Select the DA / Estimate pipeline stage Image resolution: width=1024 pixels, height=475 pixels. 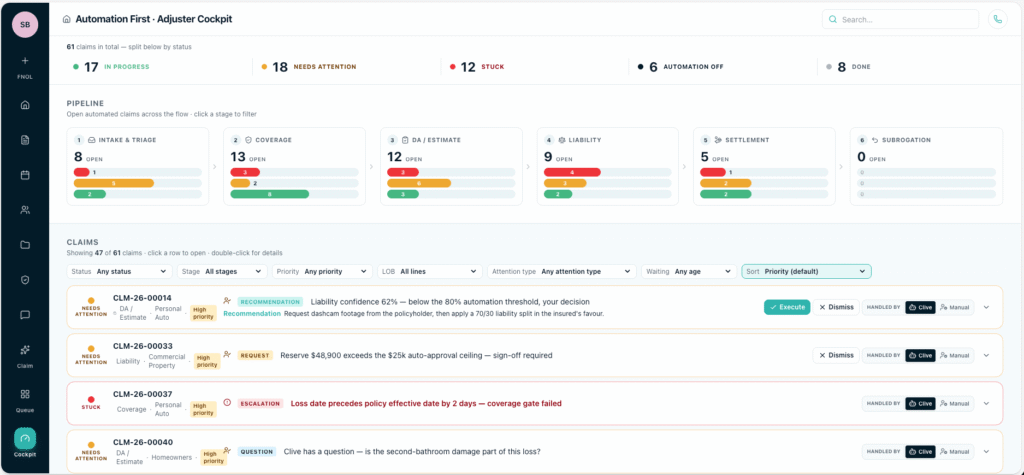coord(451,167)
